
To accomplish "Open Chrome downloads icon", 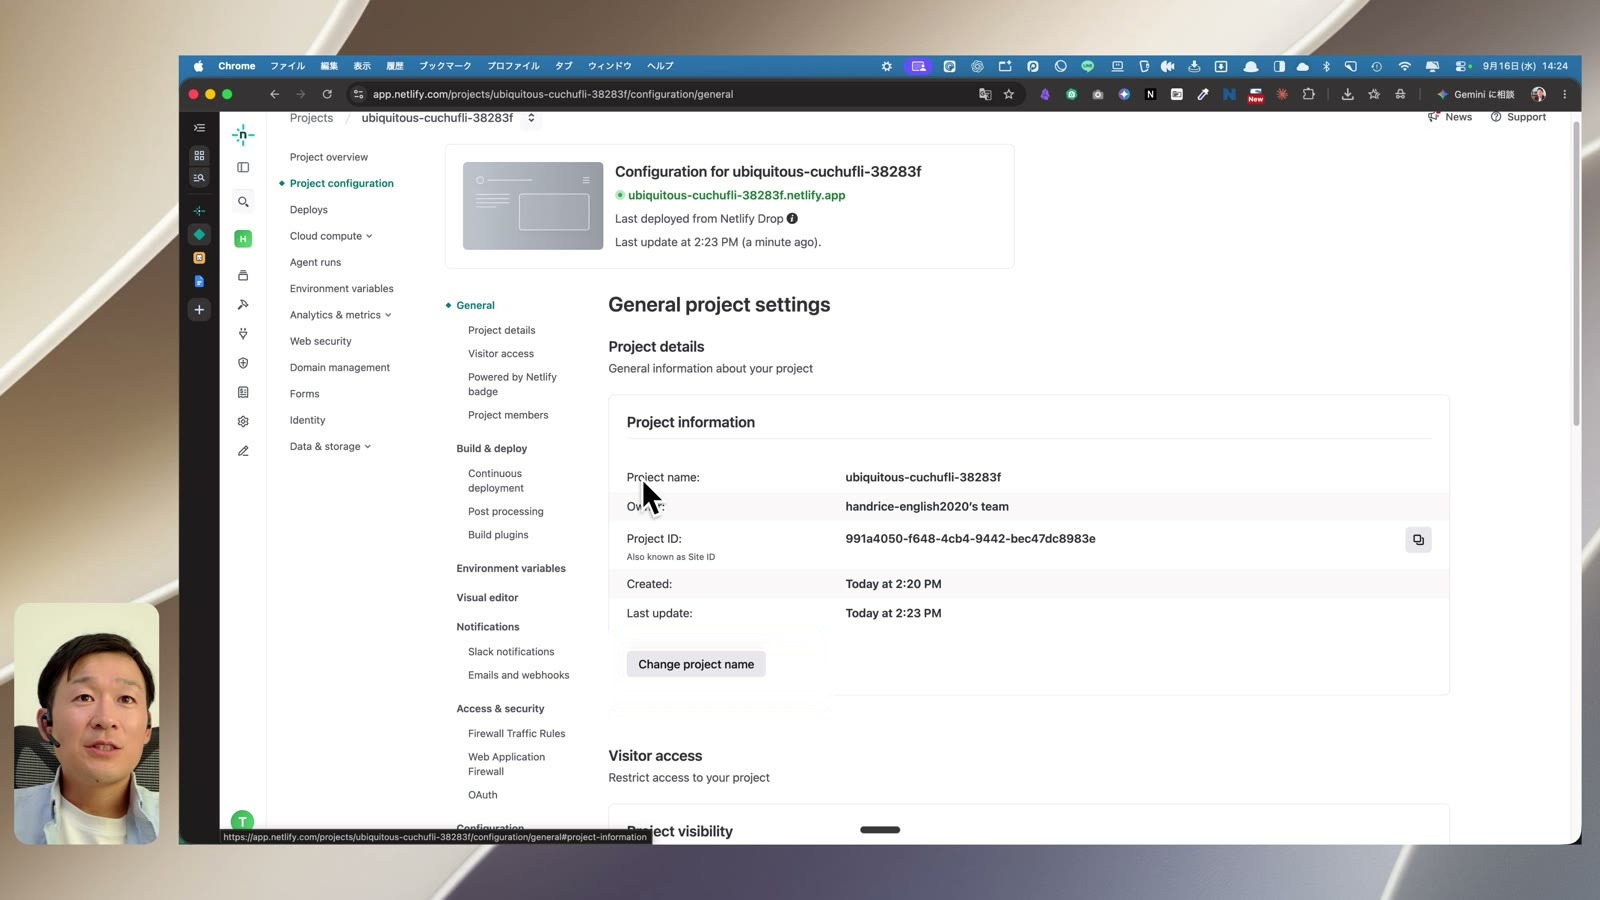I will coord(1347,94).
